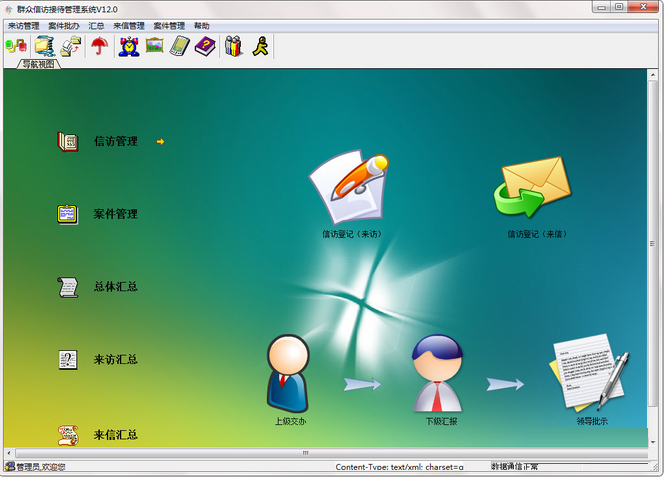Click the group of people toolbar icon
Image resolution: width=664 pixels, height=478 pixels.
coord(233,46)
